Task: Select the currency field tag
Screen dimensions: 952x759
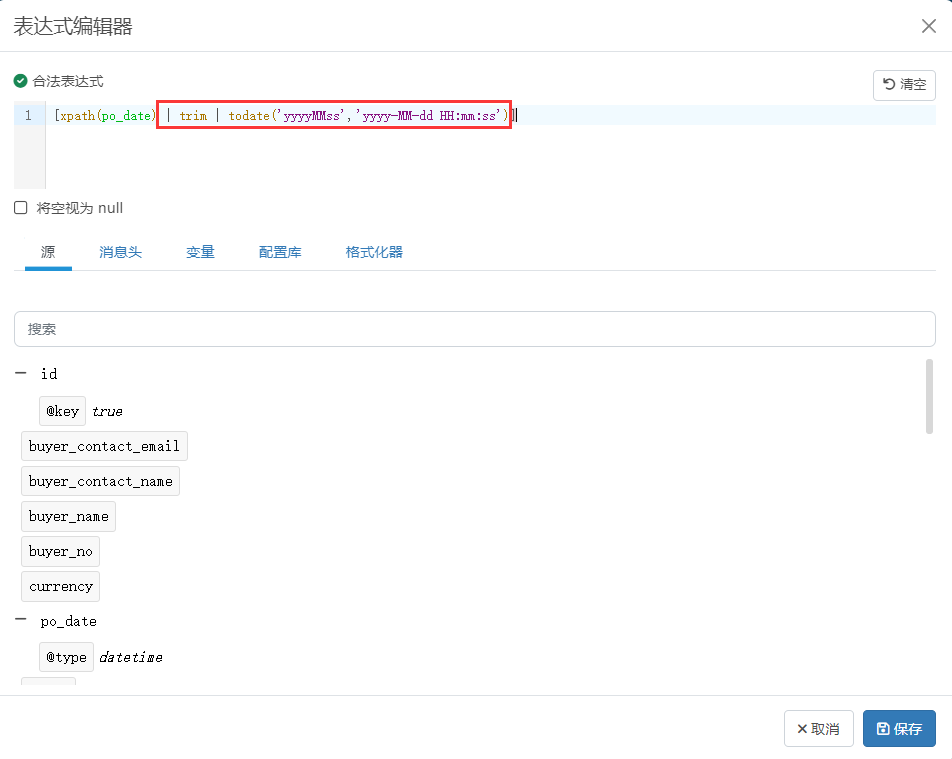Action: coord(61,586)
